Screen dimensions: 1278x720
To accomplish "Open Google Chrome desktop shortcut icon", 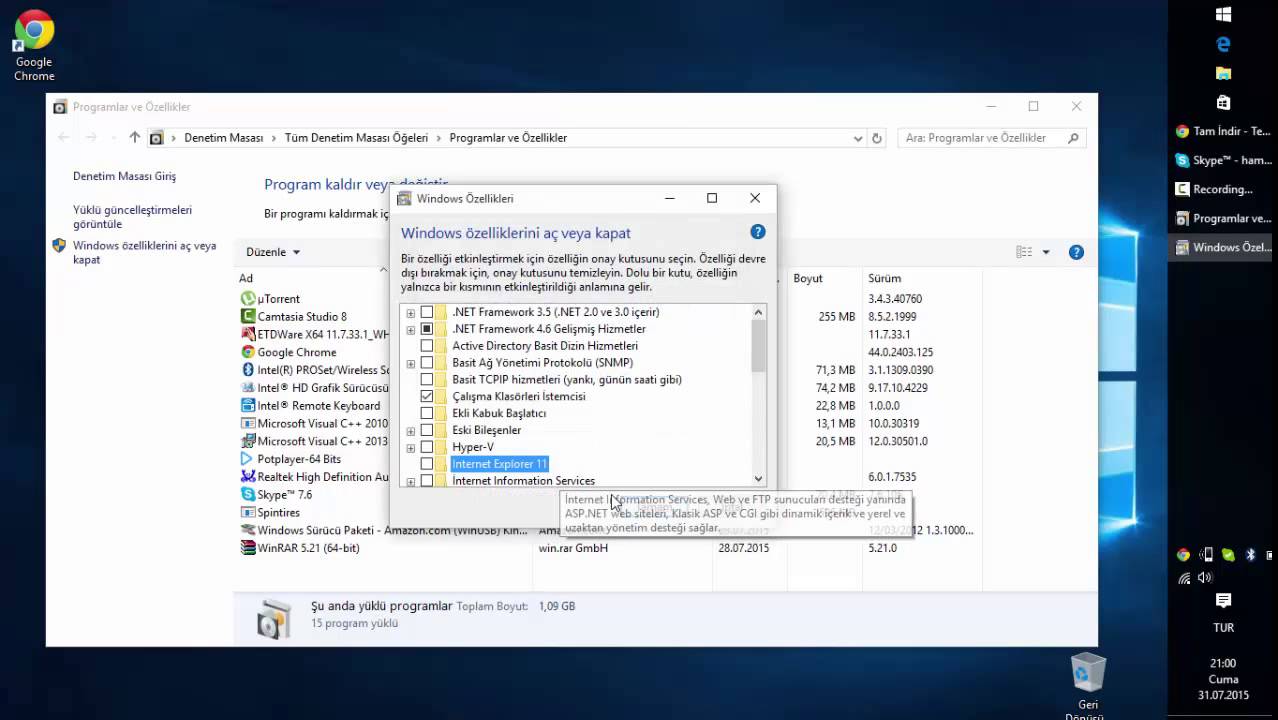I will 34,31.
